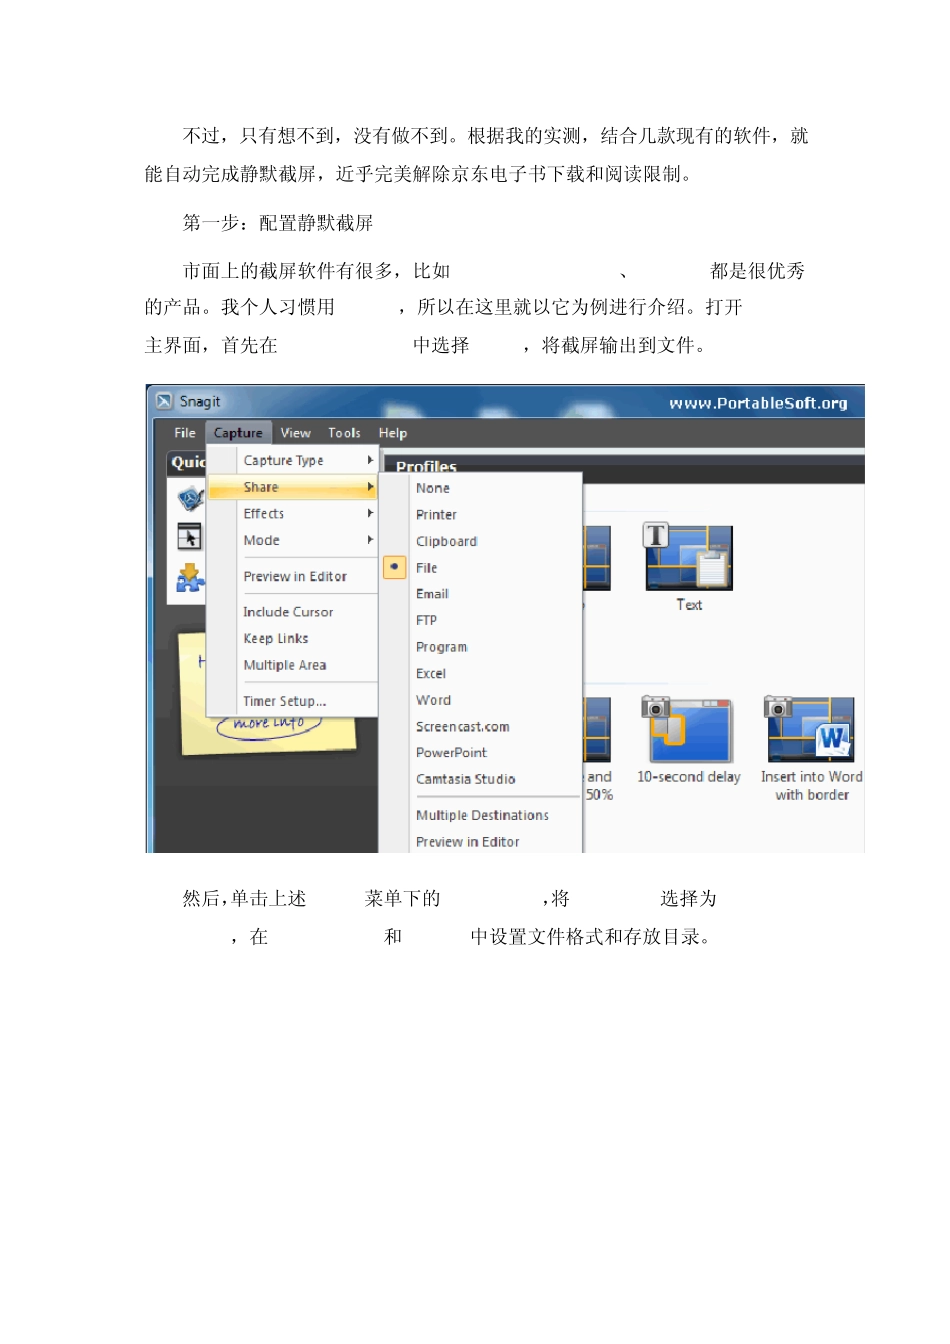This screenshot has width=950, height=1344.
Task: Toggle Include Cursor option
Action: click(293, 612)
